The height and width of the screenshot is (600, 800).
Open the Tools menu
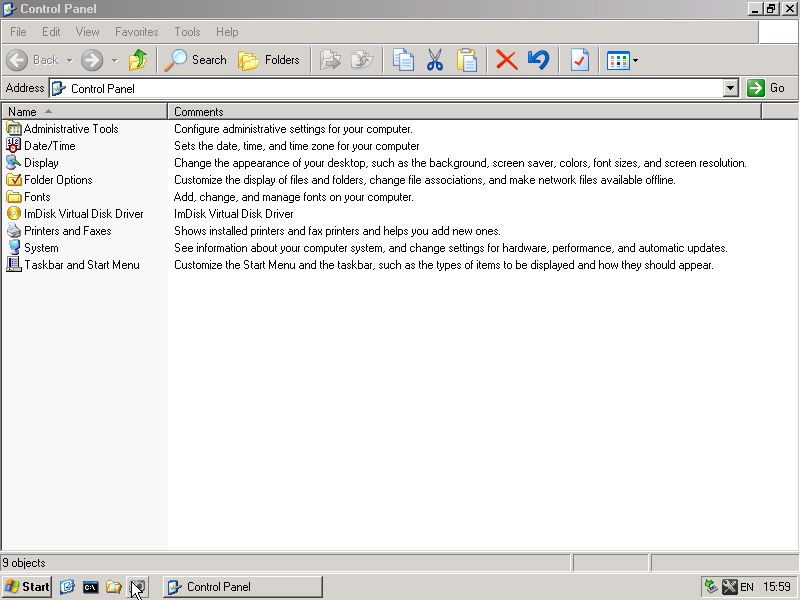tap(187, 32)
